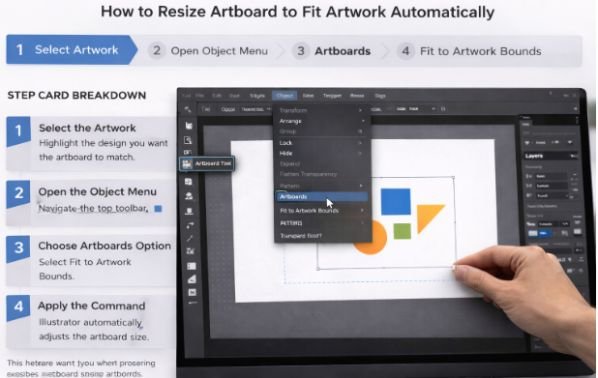Open the Choose Artboards Option step card

(90, 261)
